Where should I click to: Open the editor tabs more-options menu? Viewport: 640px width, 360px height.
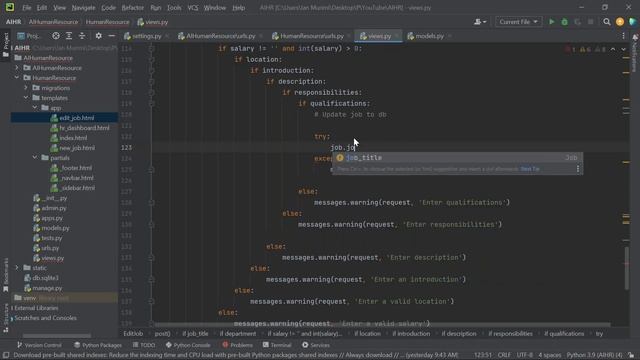click(x=623, y=36)
